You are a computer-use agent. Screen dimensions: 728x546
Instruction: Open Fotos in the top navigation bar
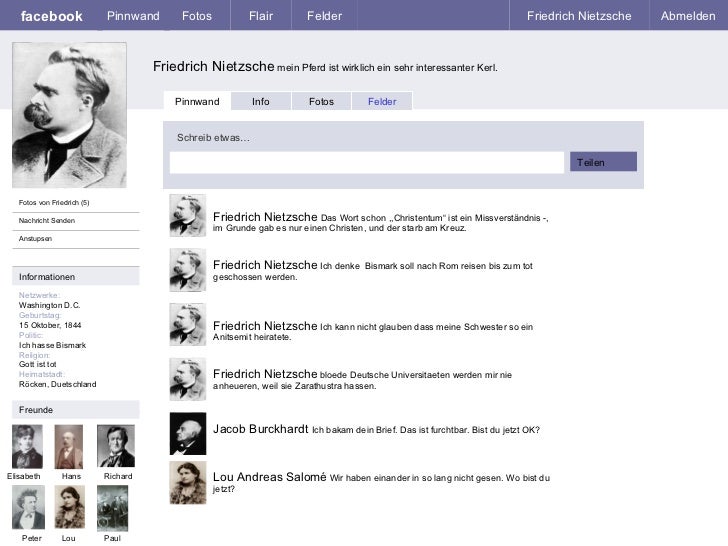tap(197, 16)
